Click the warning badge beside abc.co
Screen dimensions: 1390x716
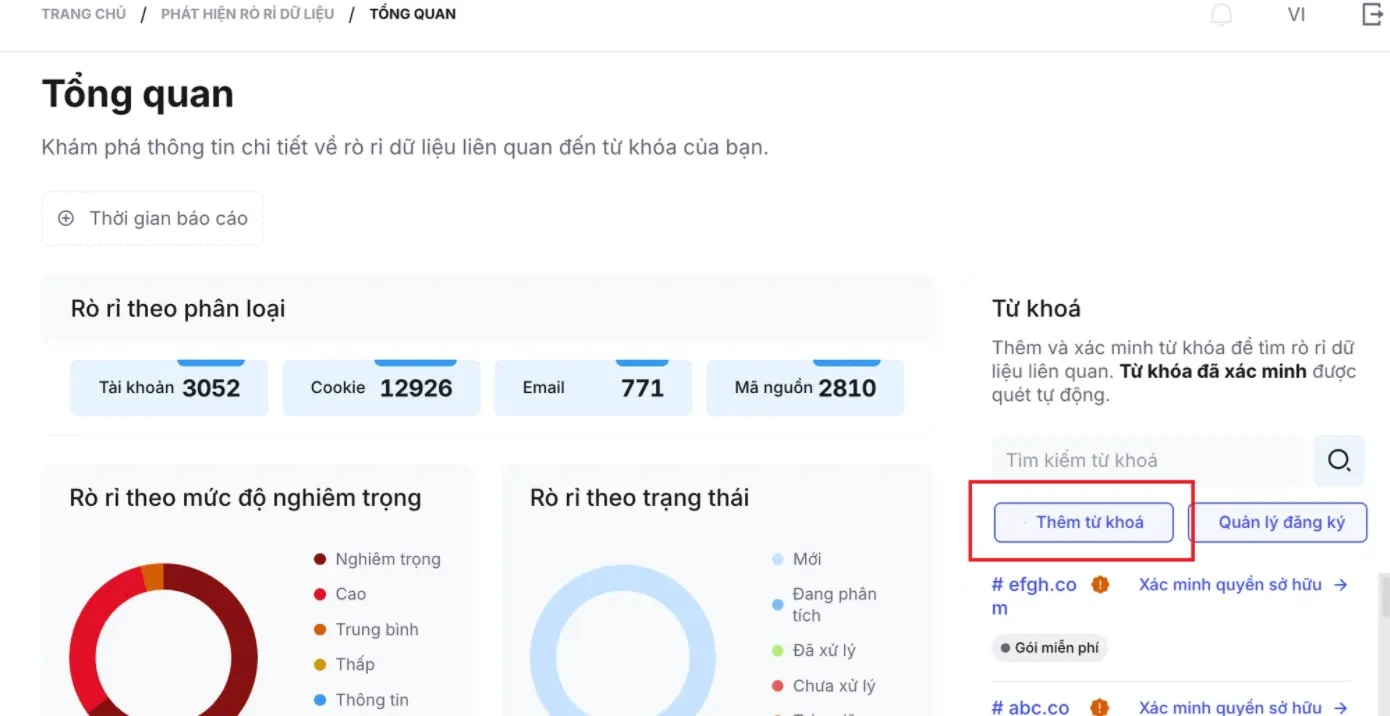tap(1097, 706)
